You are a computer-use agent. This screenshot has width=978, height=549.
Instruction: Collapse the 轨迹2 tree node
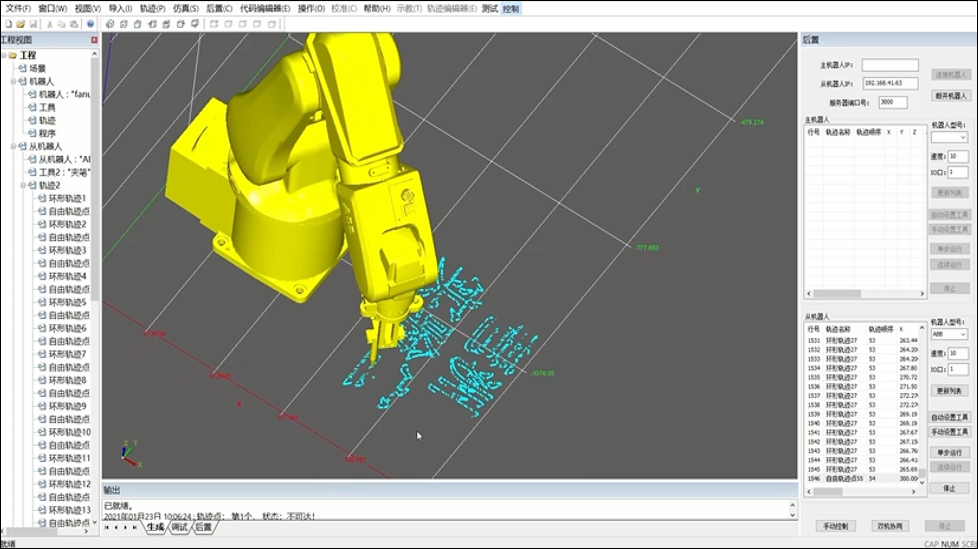coord(23,185)
